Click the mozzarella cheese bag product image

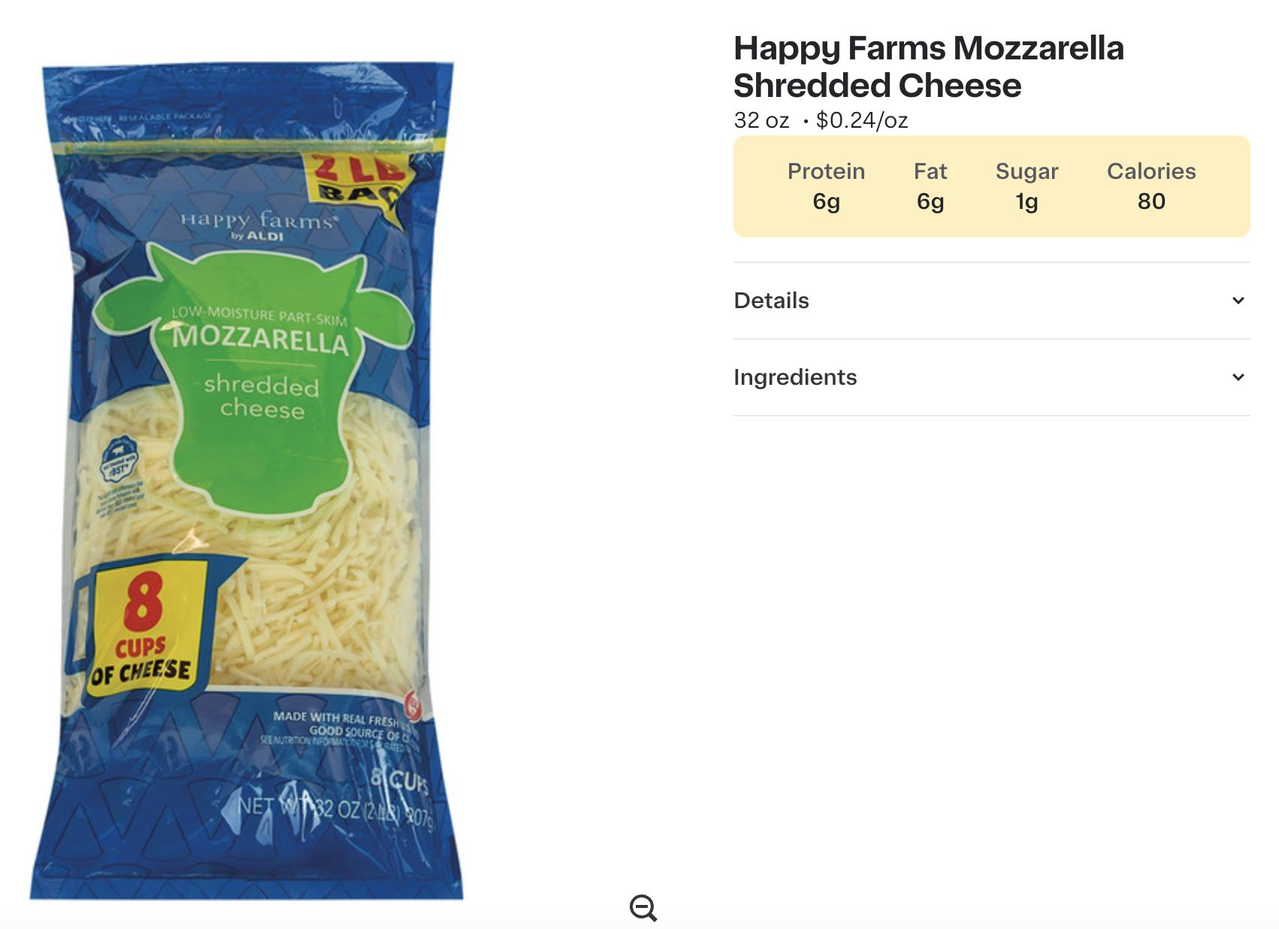pos(246,480)
